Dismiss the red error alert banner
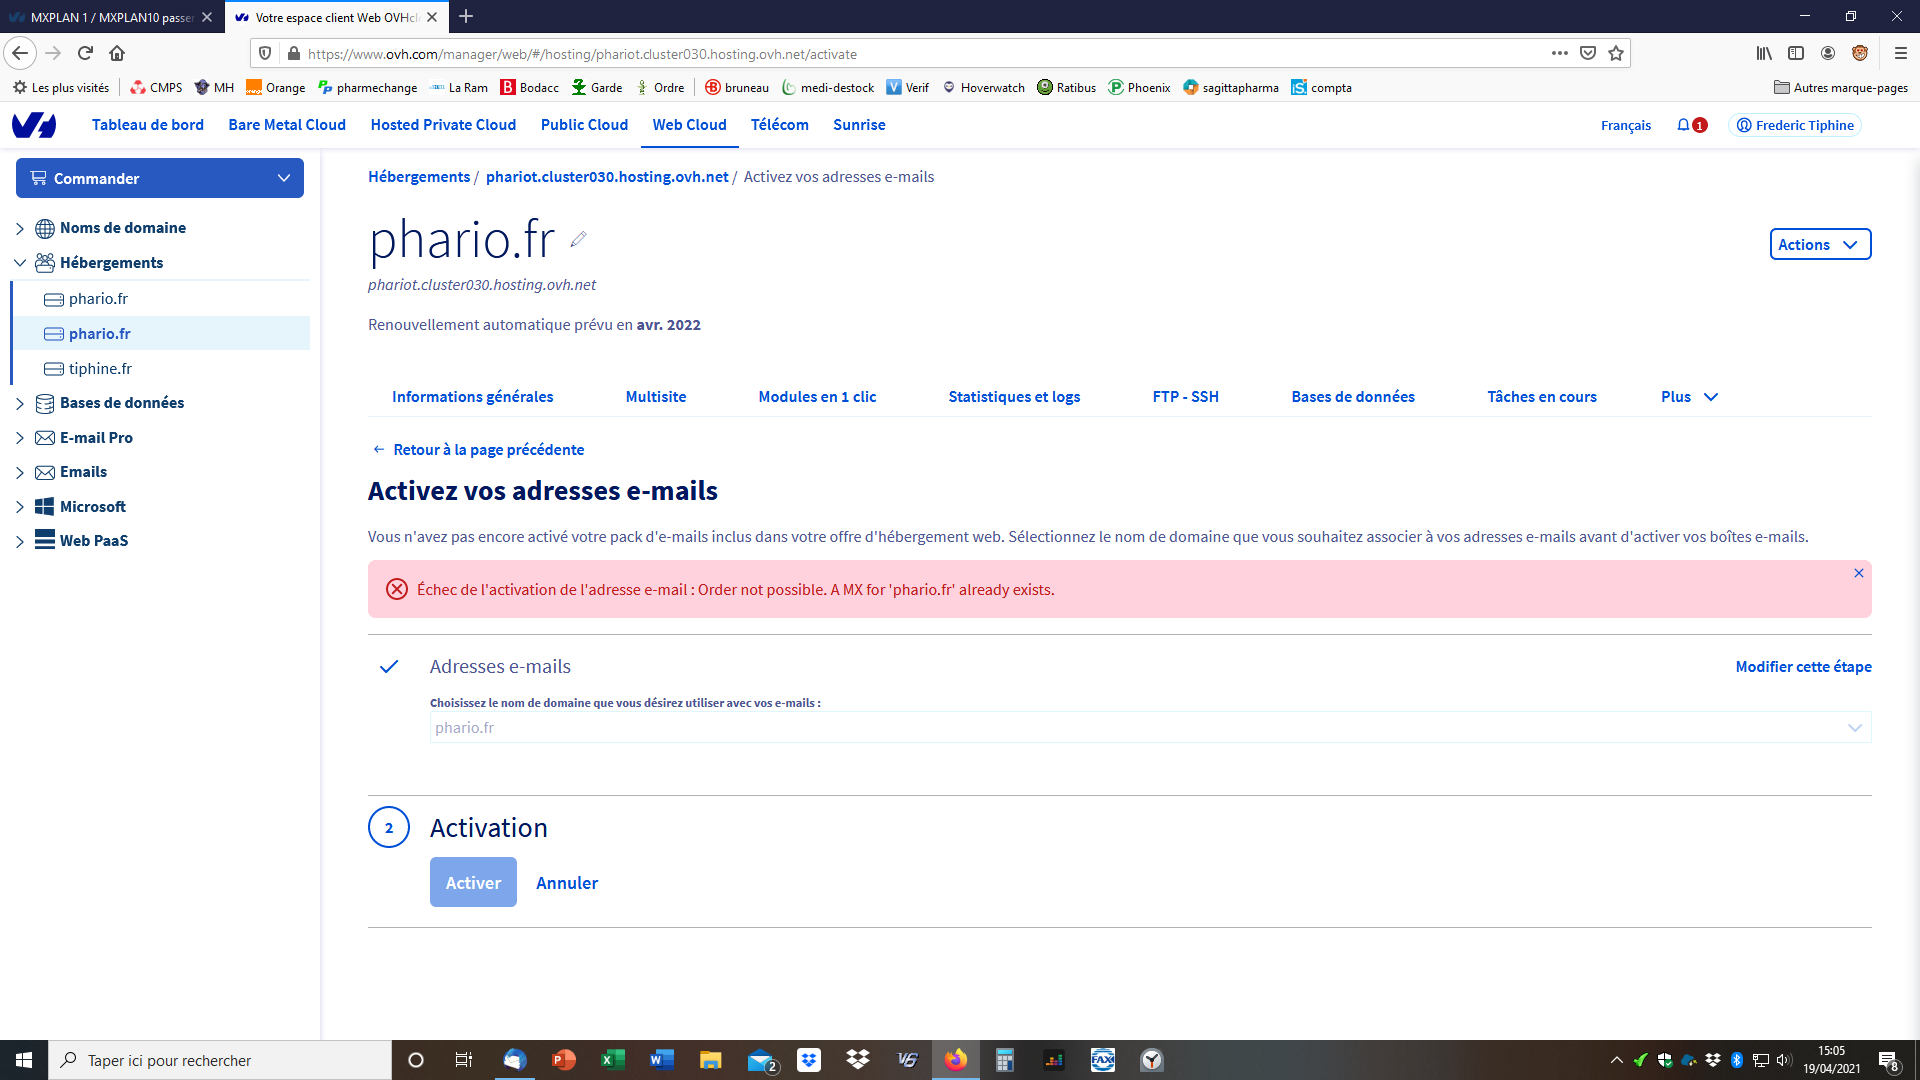Screen dimensions: 1920x1080 point(1858,573)
